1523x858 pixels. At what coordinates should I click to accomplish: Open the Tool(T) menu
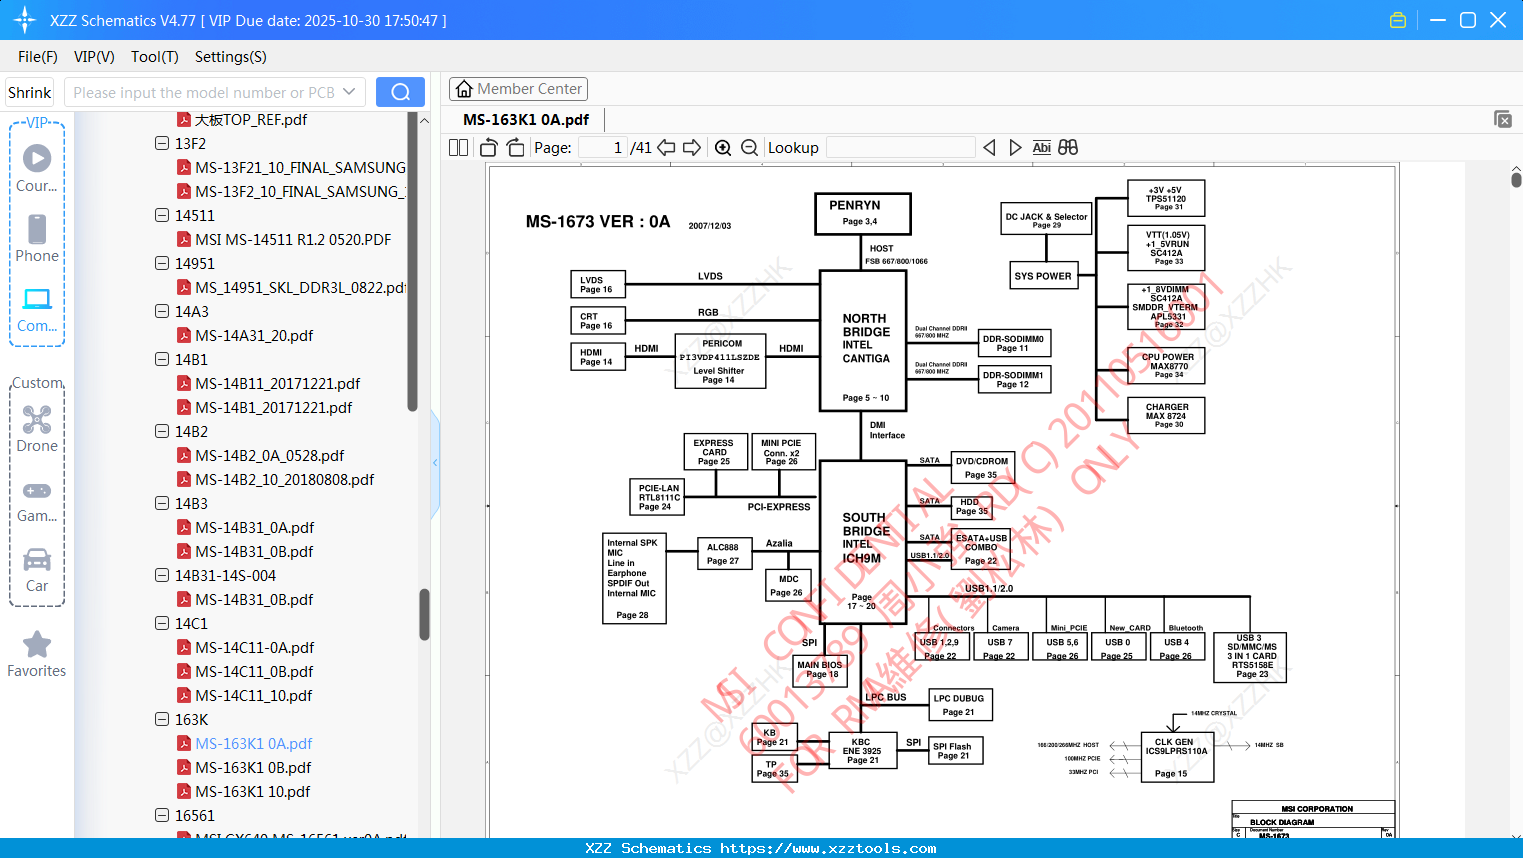(155, 57)
